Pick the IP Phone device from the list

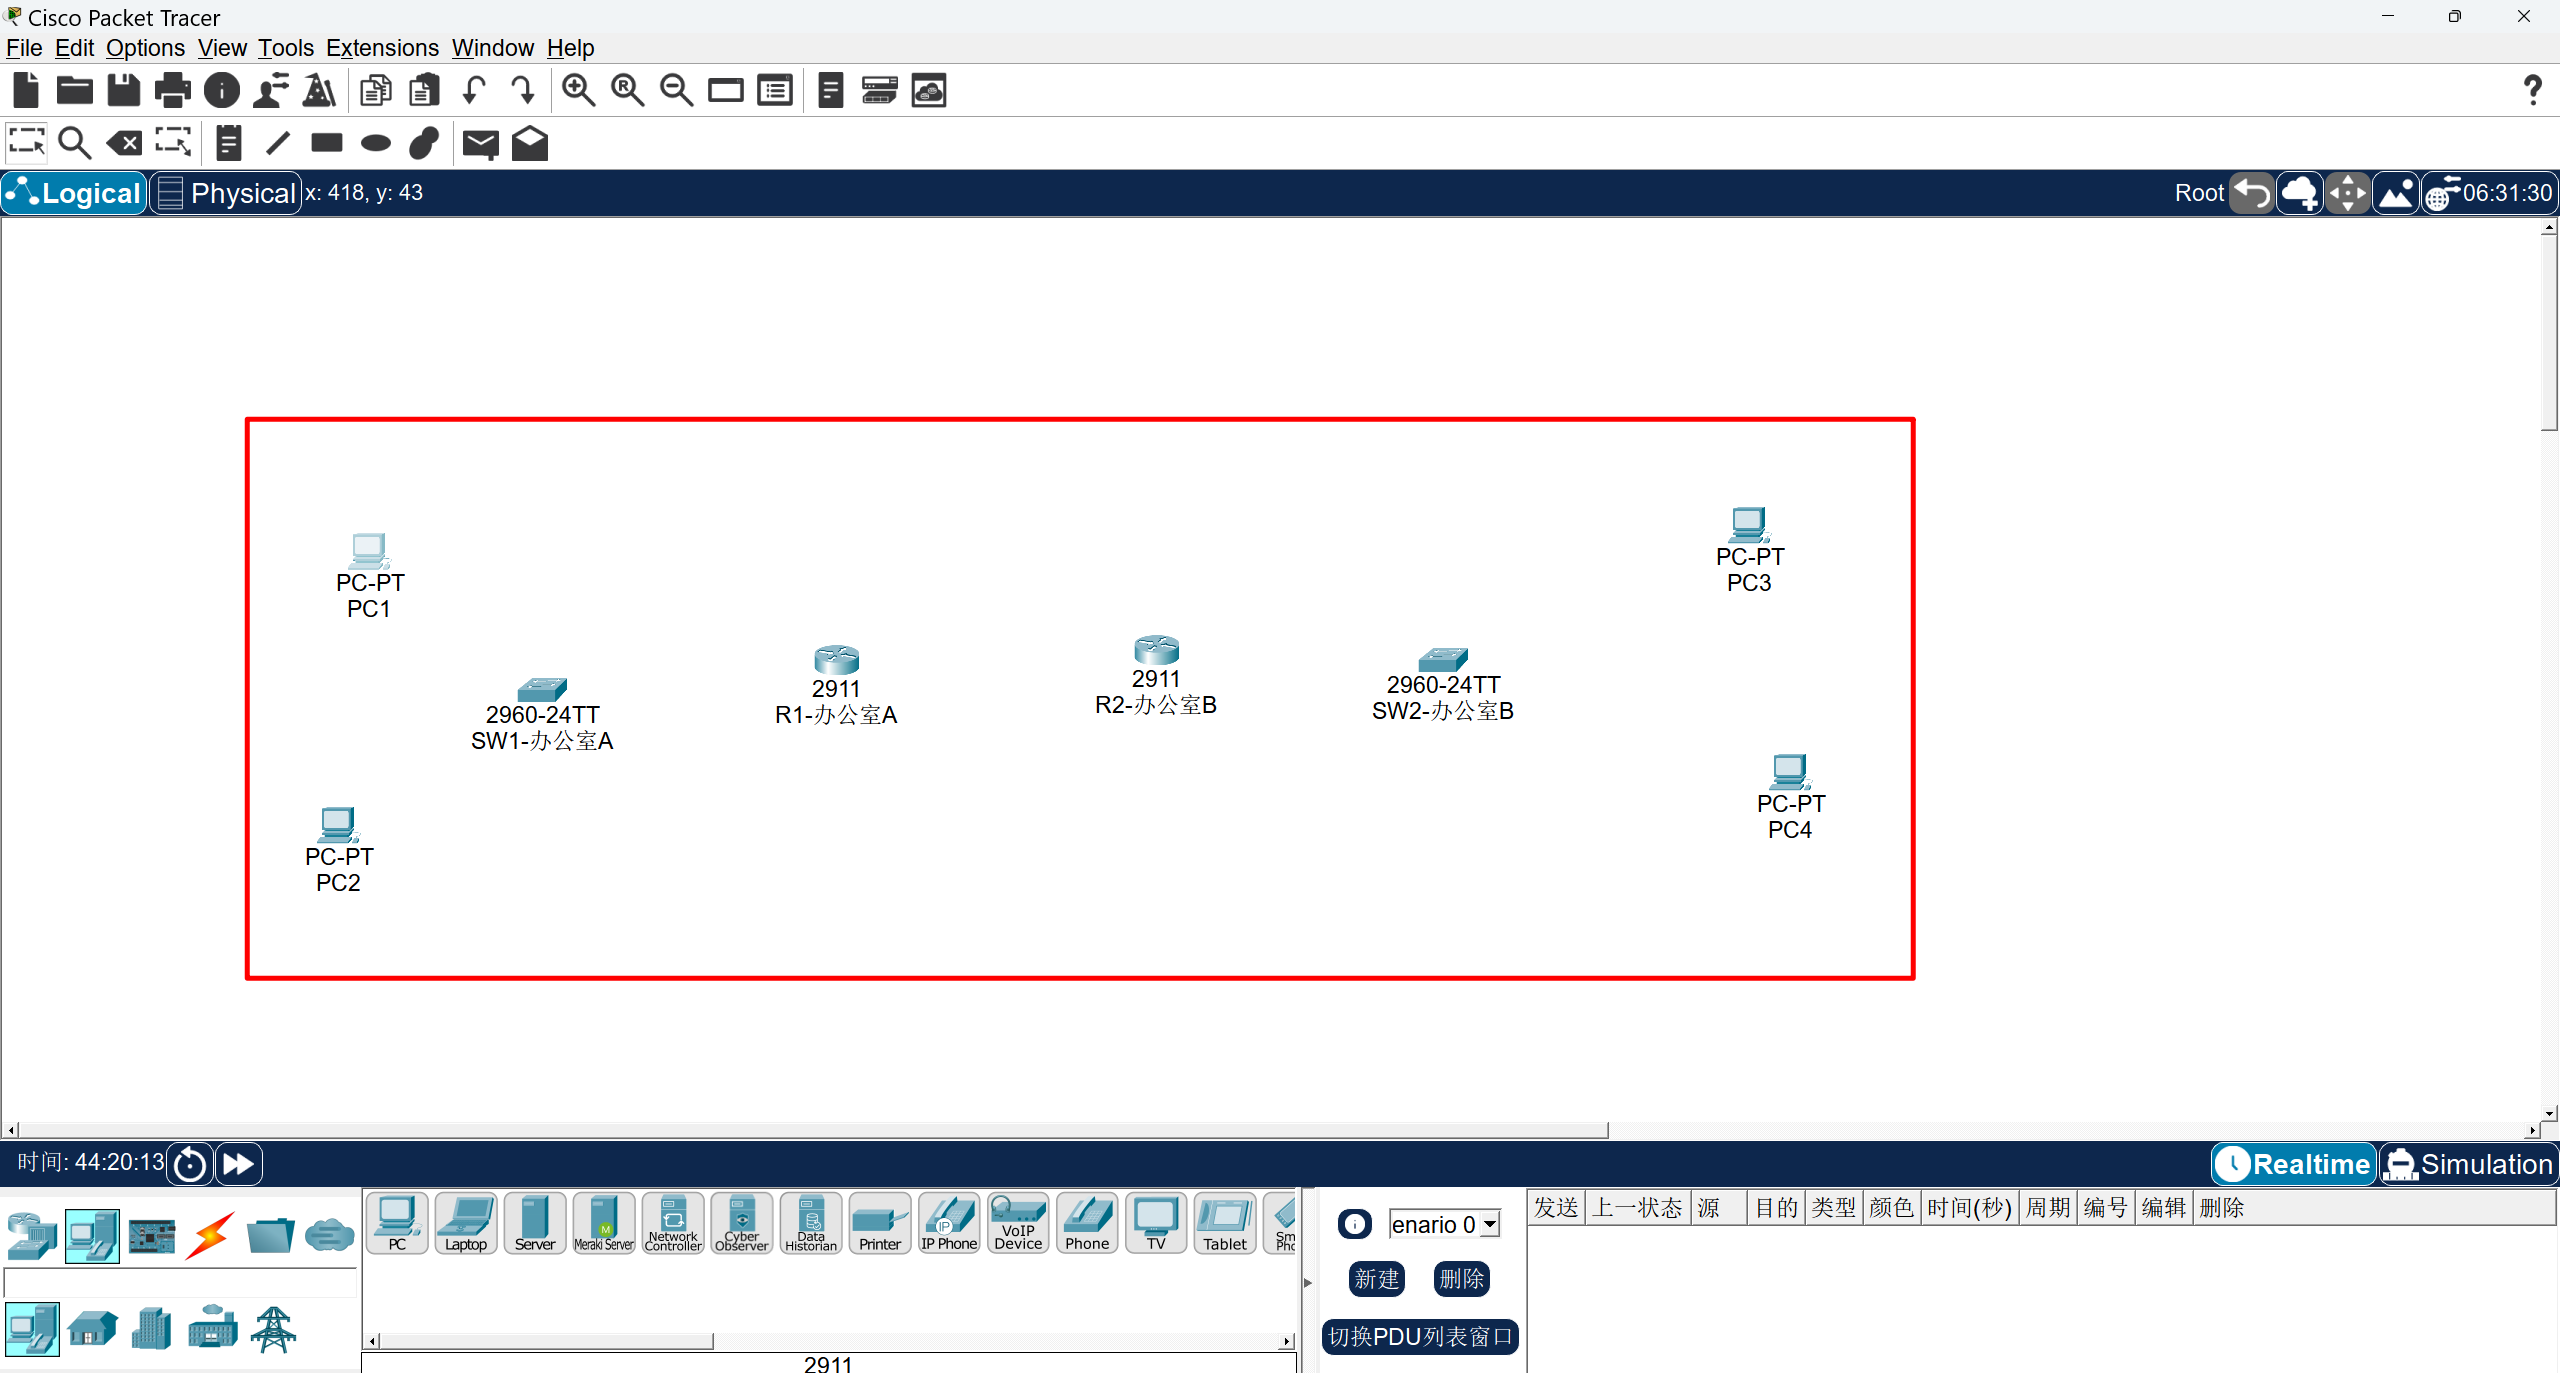pyautogui.click(x=949, y=1223)
